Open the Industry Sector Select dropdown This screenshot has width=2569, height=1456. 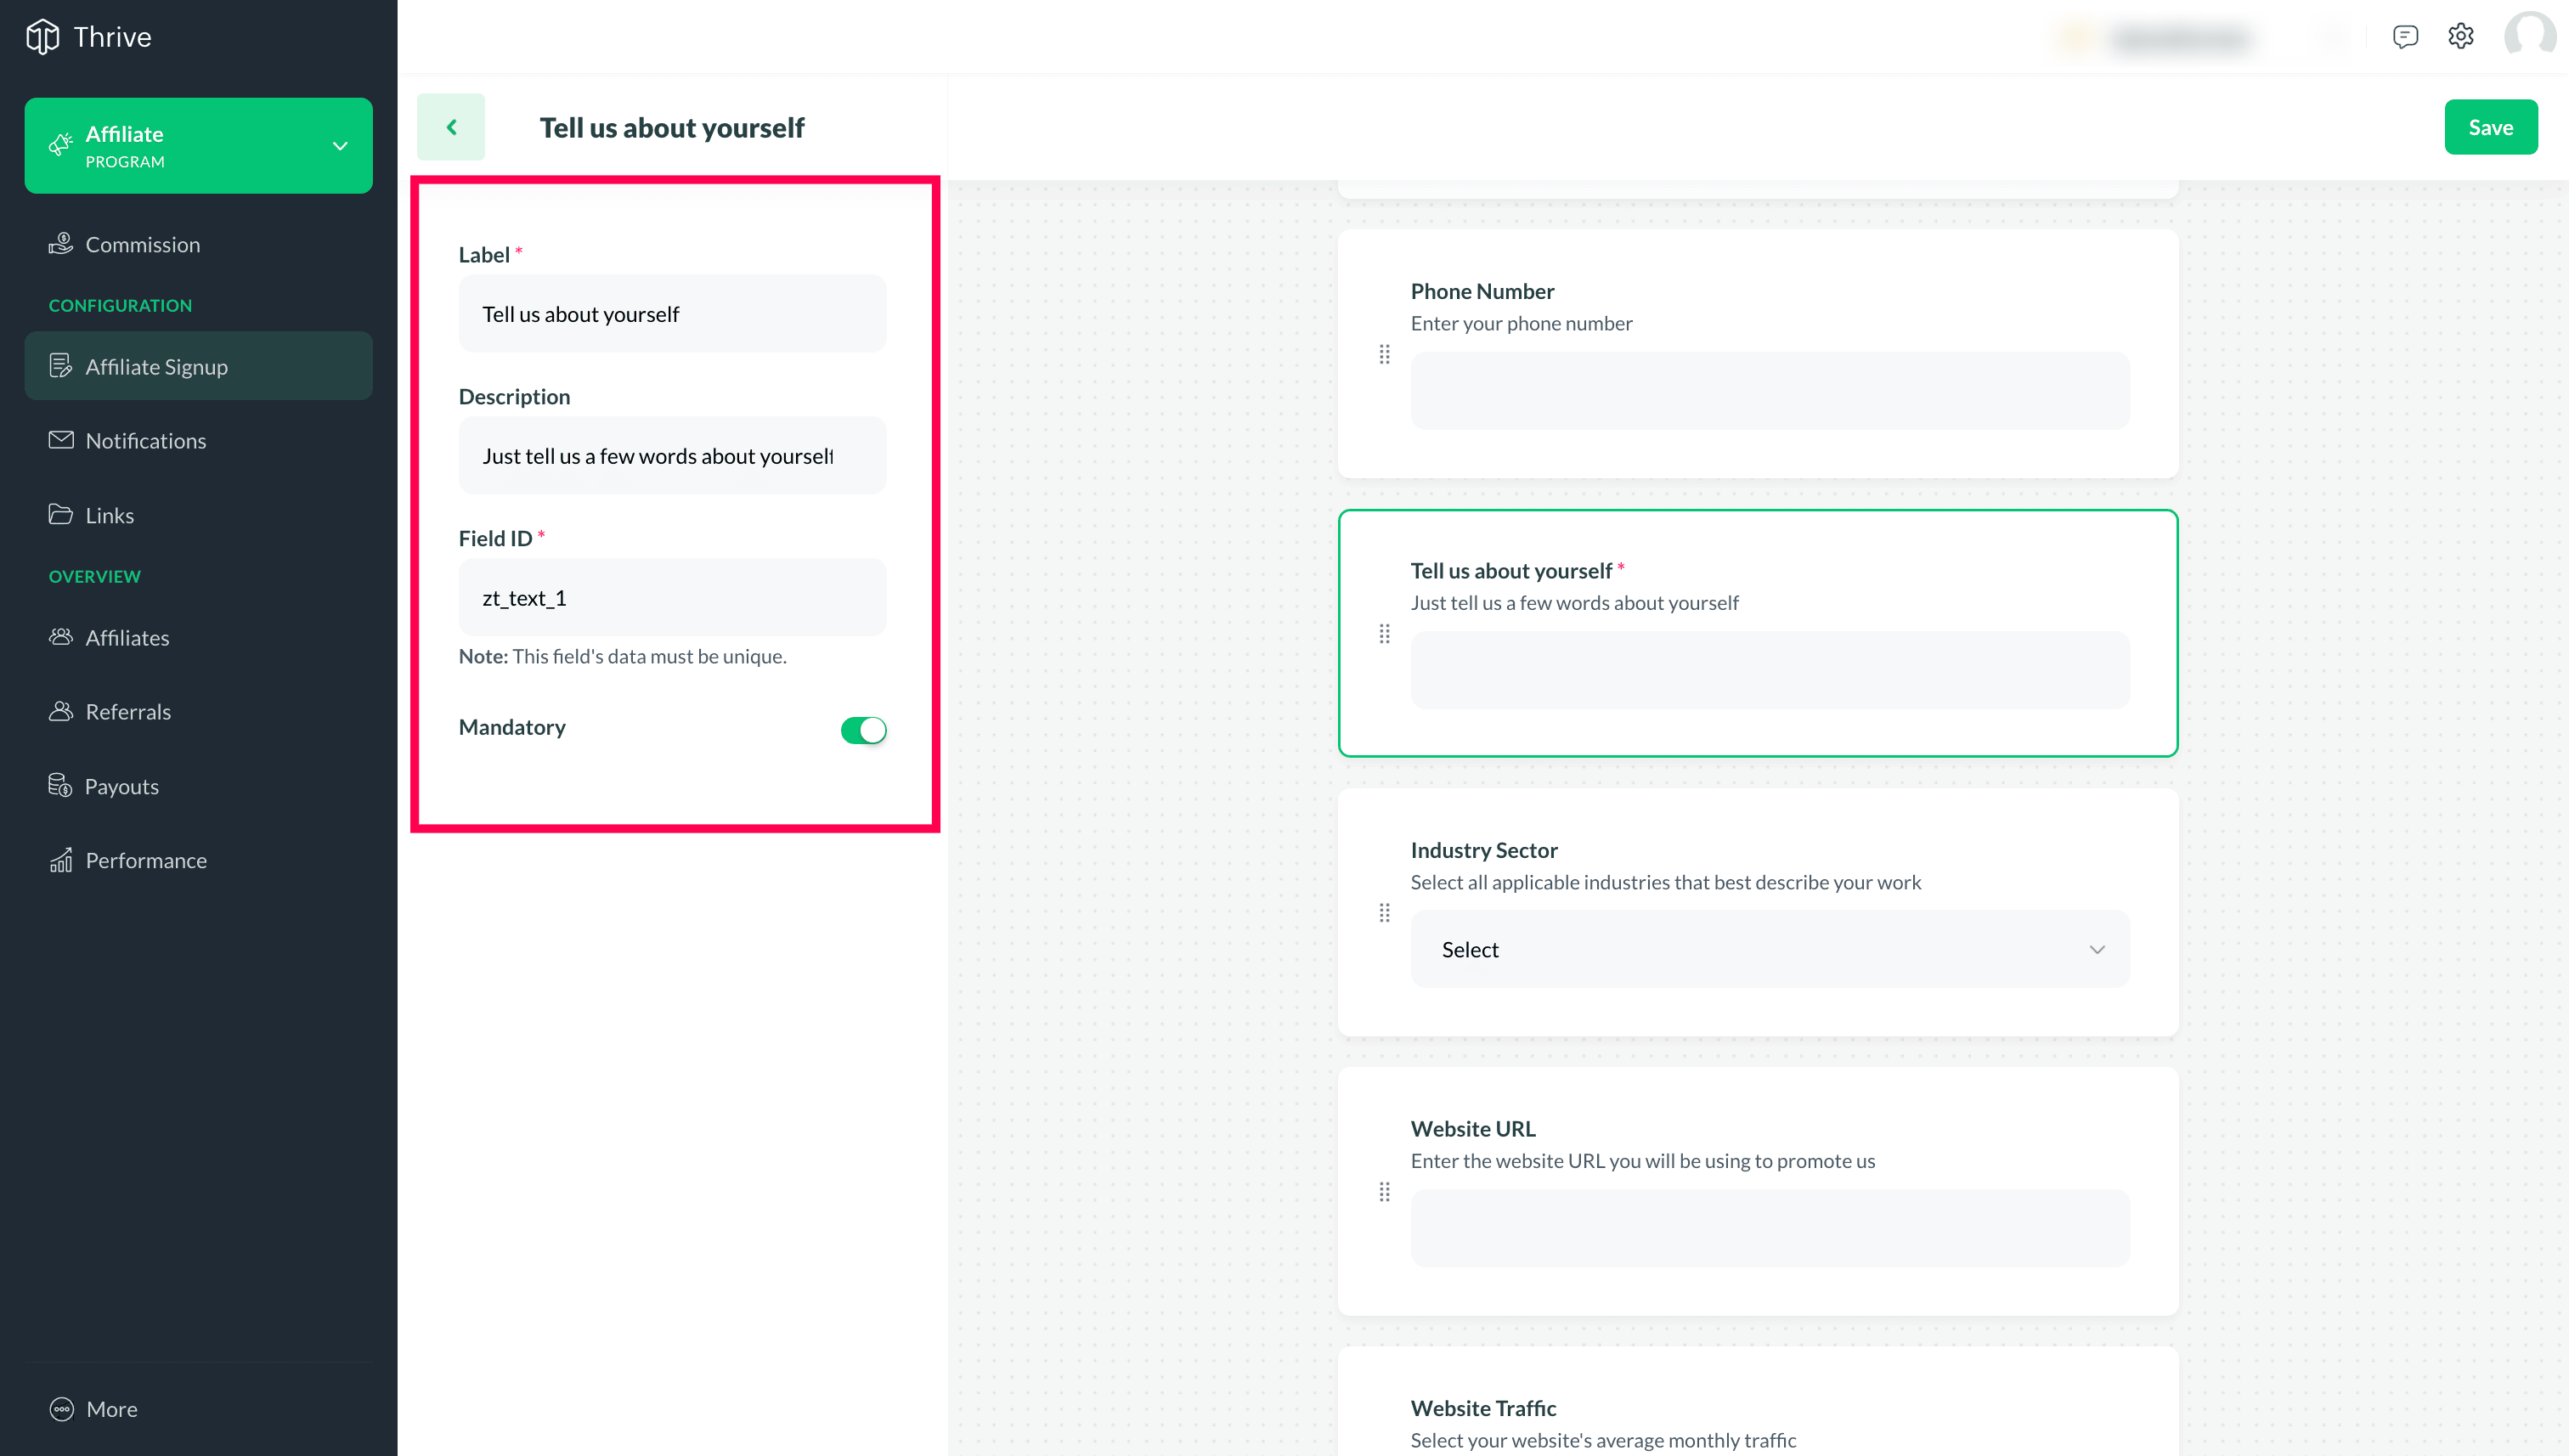pos(1769,949)
